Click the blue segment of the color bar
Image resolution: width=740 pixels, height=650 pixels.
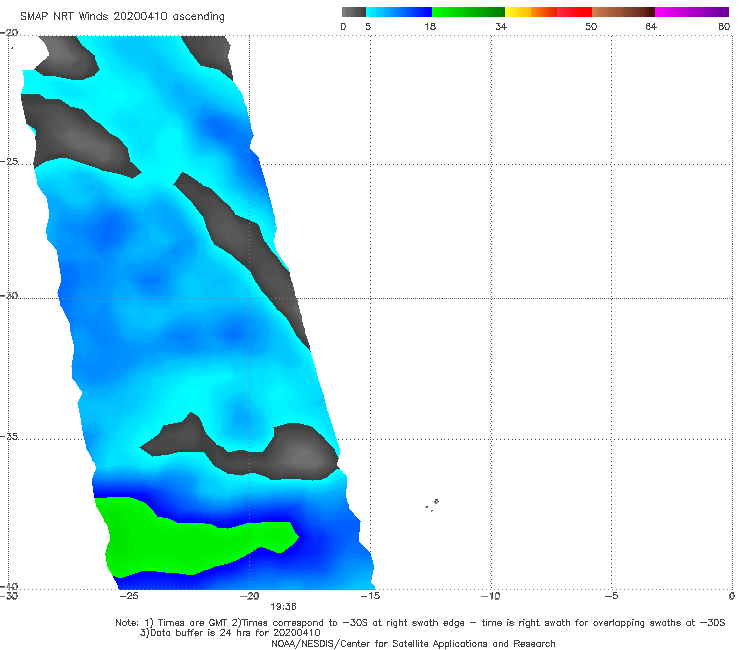click(x=399, y=12)
